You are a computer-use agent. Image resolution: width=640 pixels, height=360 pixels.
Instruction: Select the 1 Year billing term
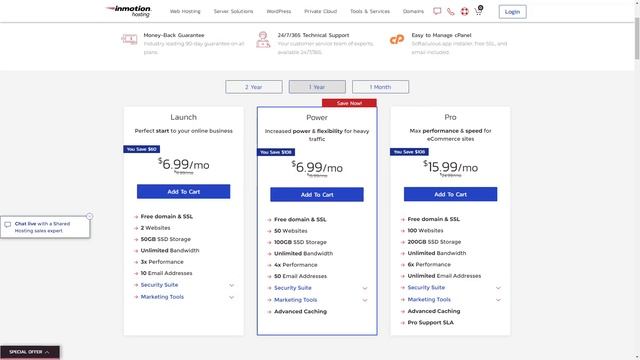(x=317, y=87)
